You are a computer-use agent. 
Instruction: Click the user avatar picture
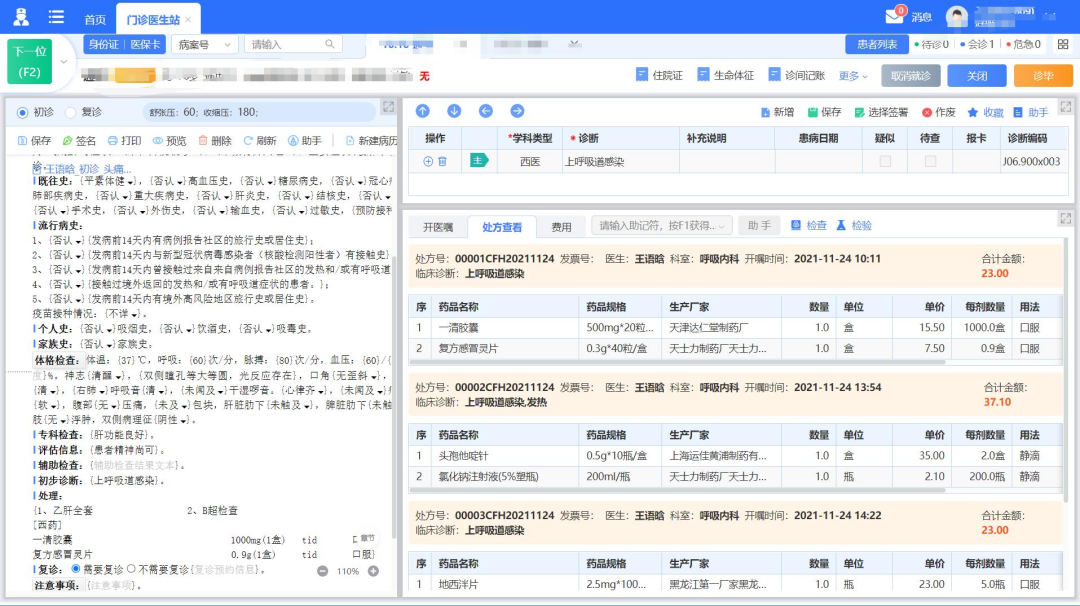coord(956,17)
